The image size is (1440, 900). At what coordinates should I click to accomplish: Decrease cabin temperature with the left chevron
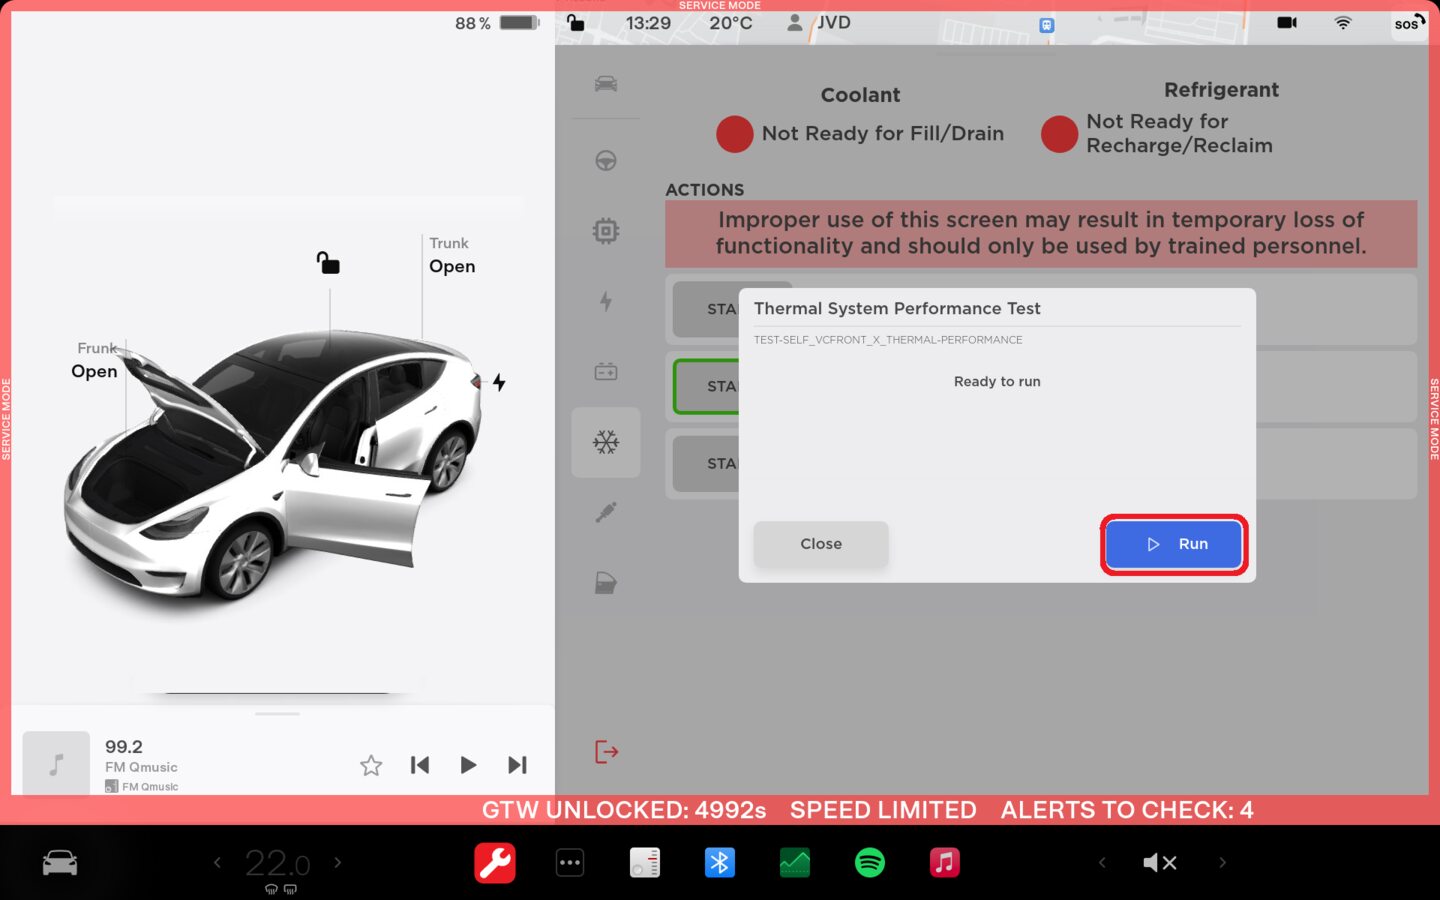coord(217,862)
